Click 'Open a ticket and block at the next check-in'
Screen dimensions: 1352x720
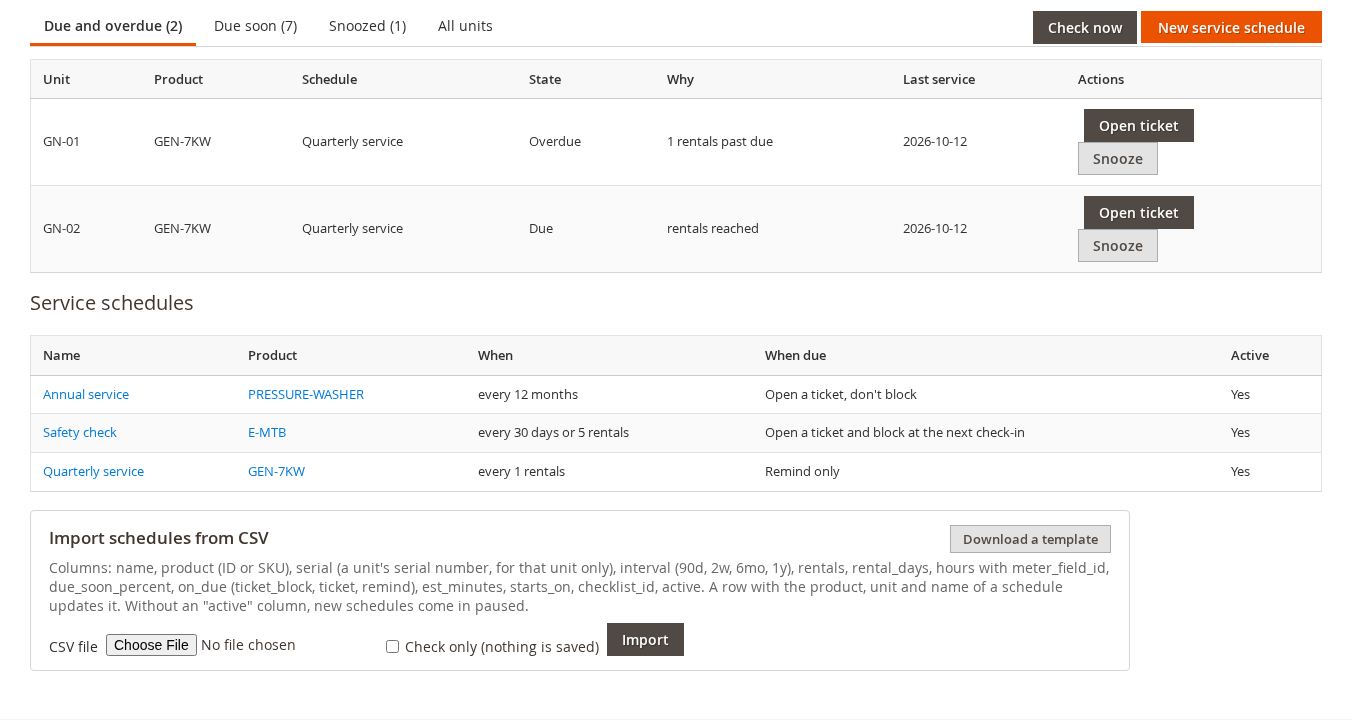point(895,433)
